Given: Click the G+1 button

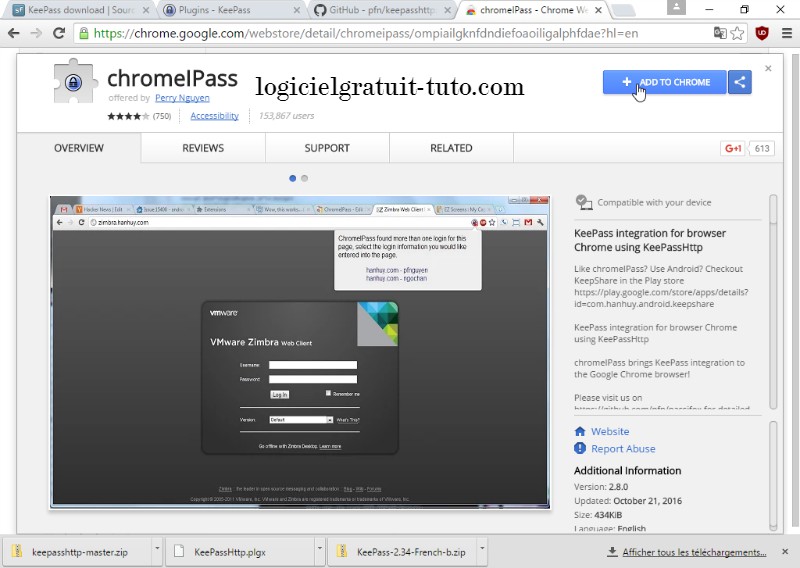Looking at the screenshot, I should (x=733, y=148).
